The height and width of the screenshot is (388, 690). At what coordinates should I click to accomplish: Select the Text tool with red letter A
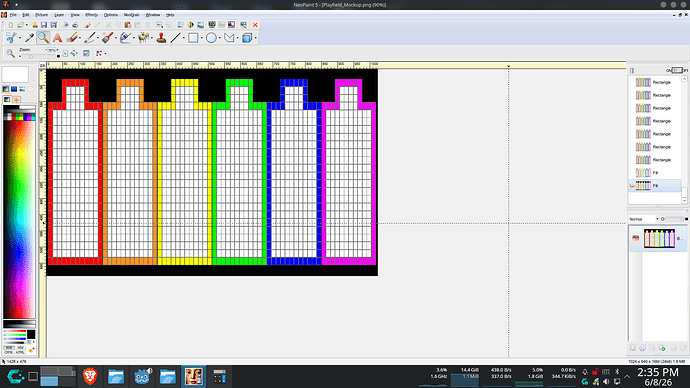tap(57, 38)
